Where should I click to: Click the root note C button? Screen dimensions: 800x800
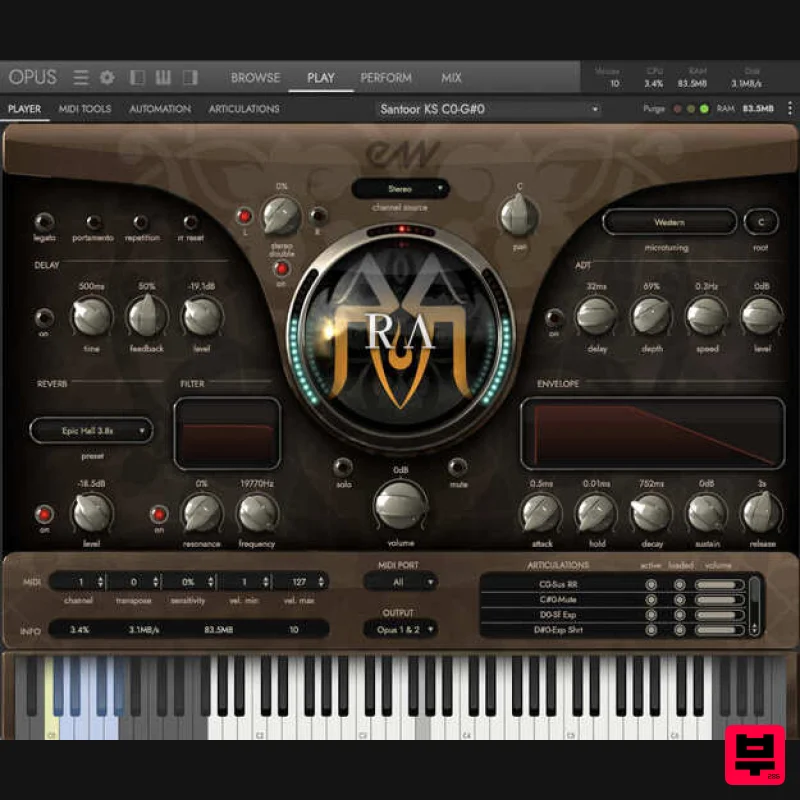click(x=761, y=222)
